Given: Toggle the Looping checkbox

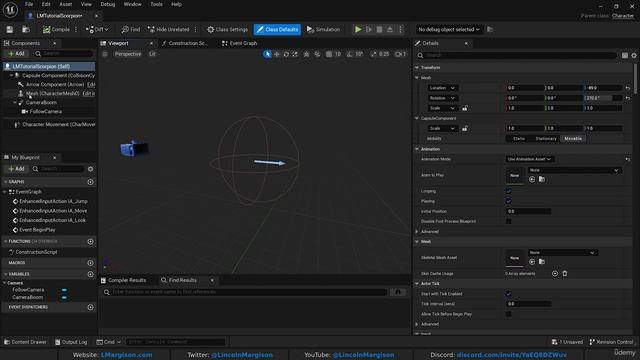Looking at the screenshot, I should point(509,191).
